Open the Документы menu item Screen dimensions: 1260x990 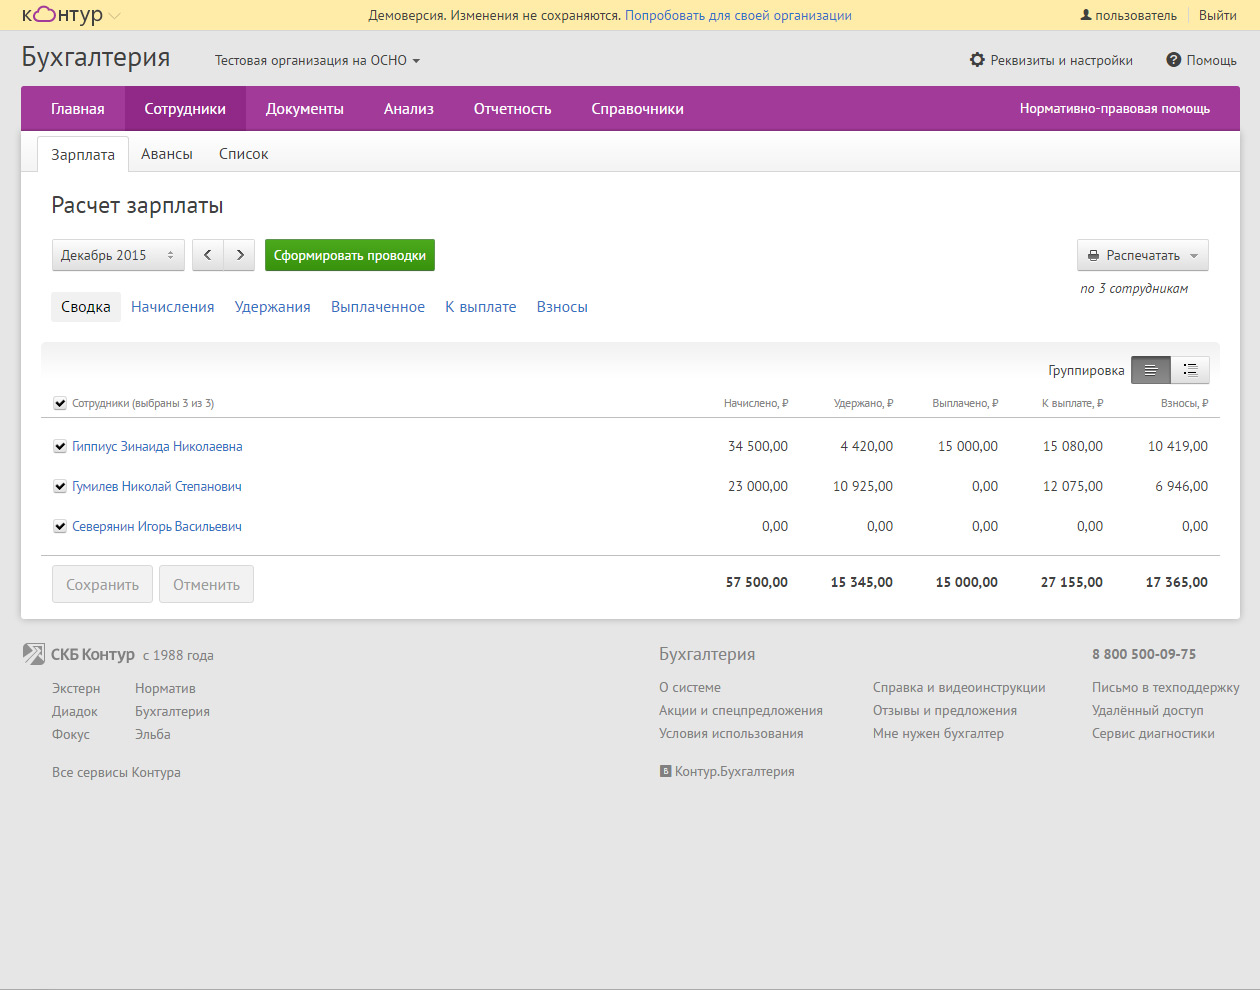[304, 109]
